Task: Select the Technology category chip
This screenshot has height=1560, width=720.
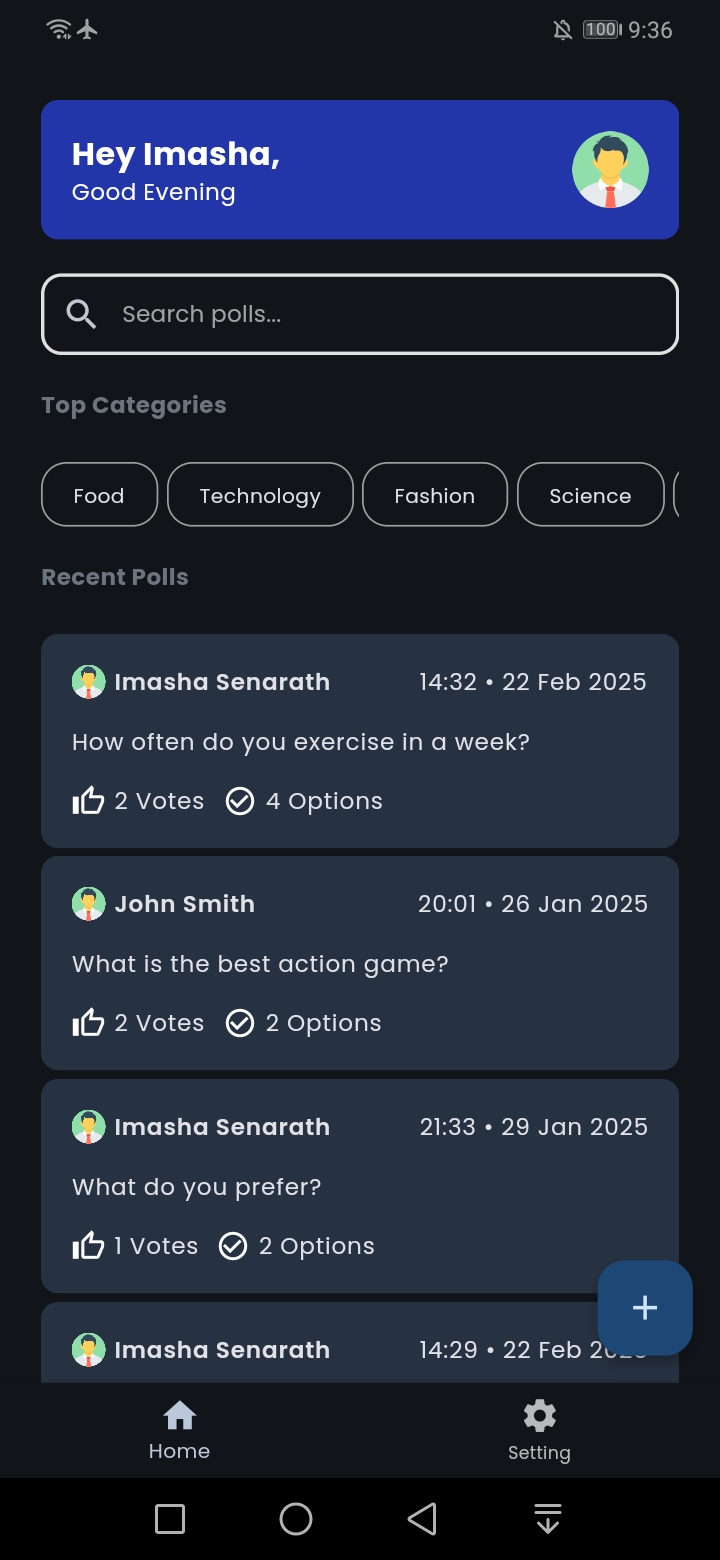Action: 260,495
